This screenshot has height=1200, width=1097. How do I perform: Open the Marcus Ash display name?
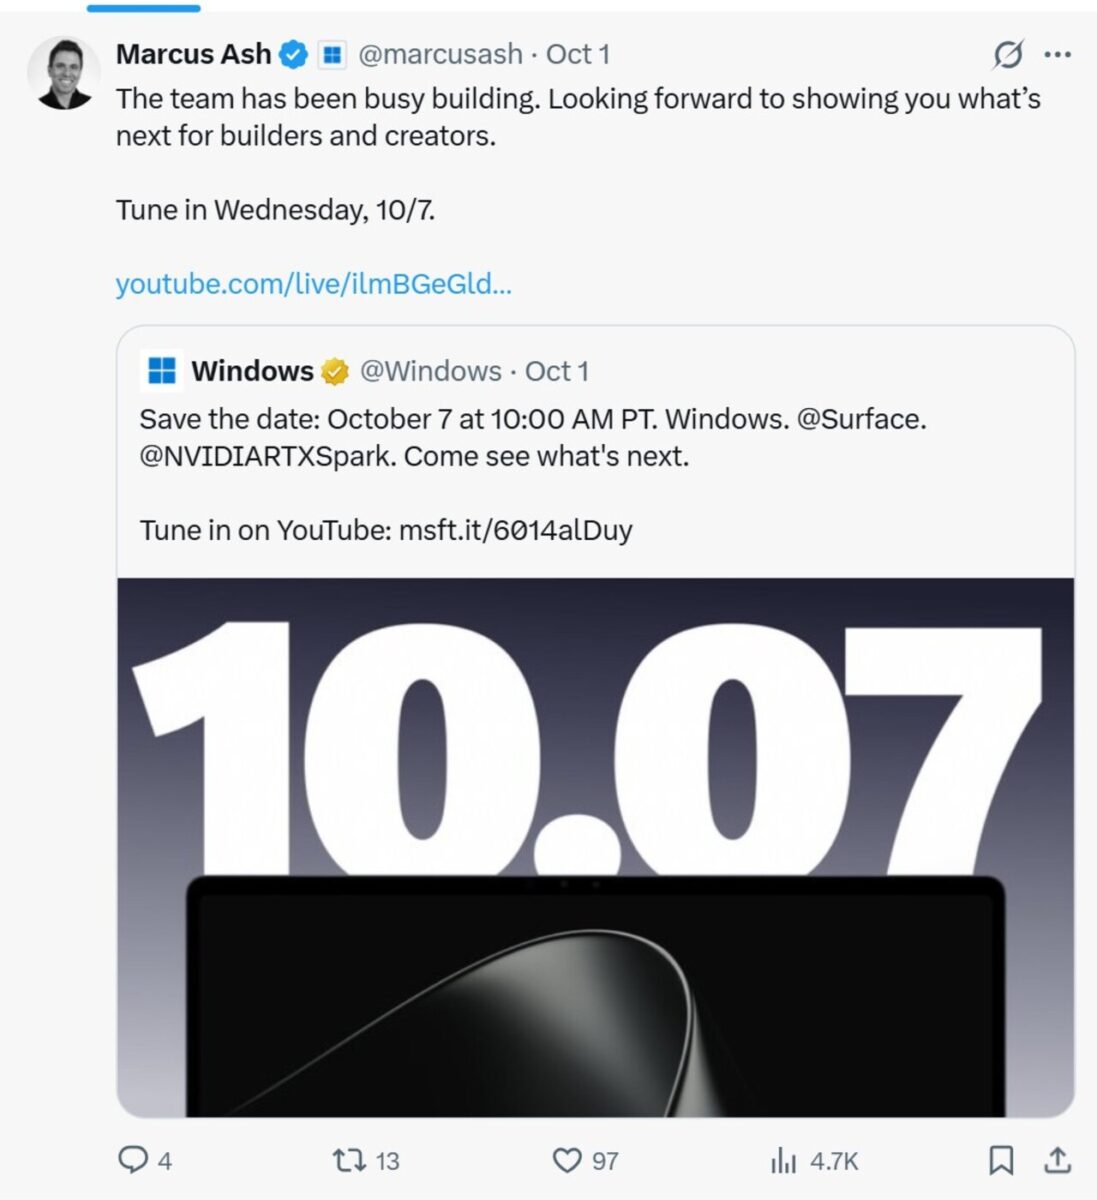[194, 54]
